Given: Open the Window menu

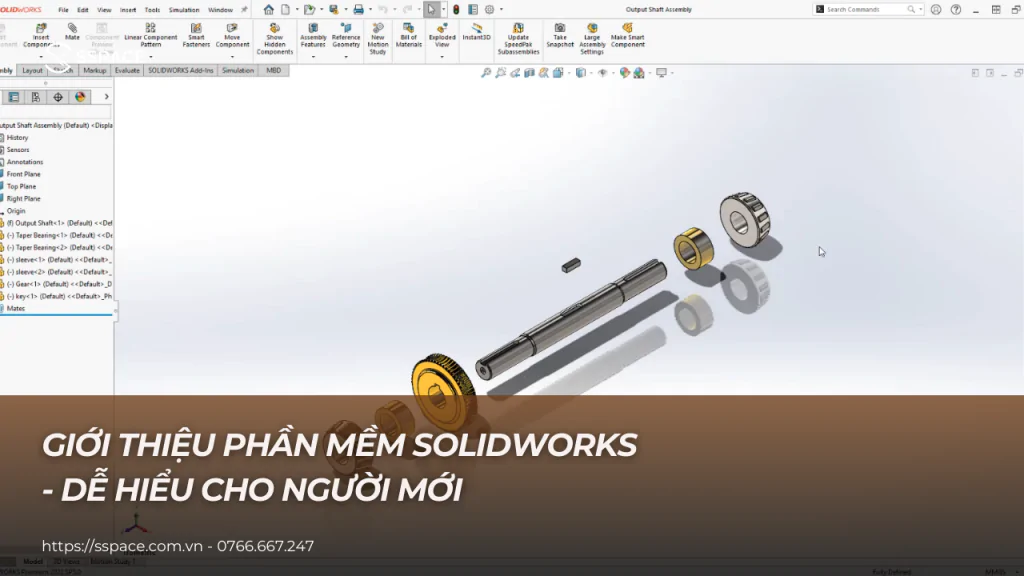Looking at the screenshot, I should pyautogui.click(x=220, y=10).
